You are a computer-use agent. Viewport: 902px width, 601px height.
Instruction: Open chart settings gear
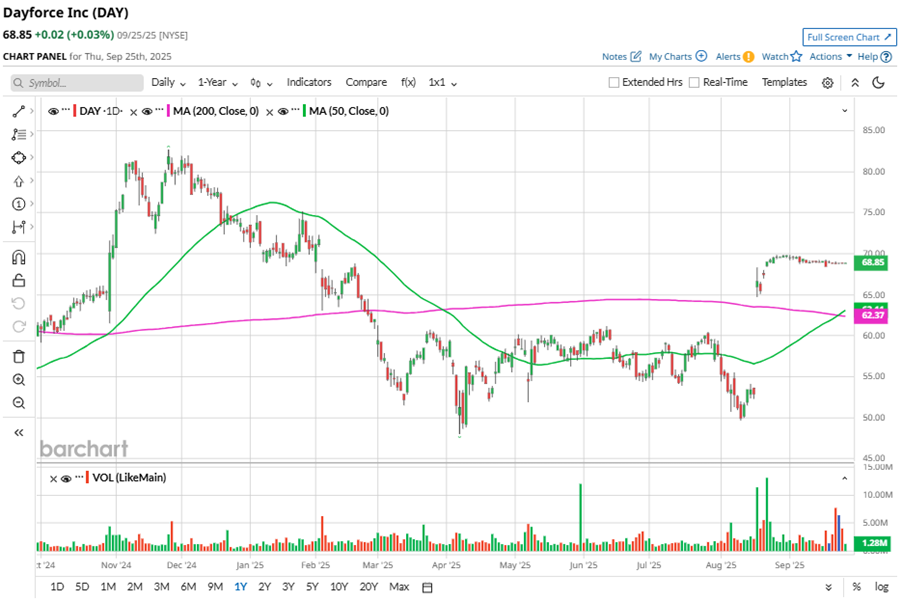828,83
